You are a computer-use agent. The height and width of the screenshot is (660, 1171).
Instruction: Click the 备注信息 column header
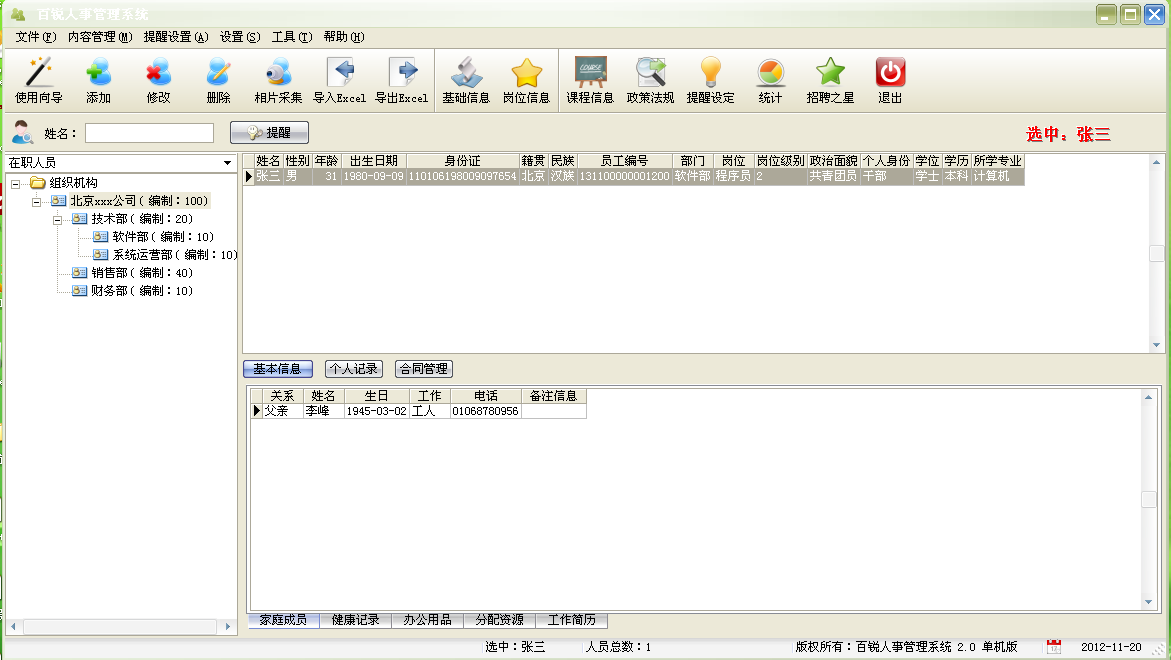click(x=553, y=396)
